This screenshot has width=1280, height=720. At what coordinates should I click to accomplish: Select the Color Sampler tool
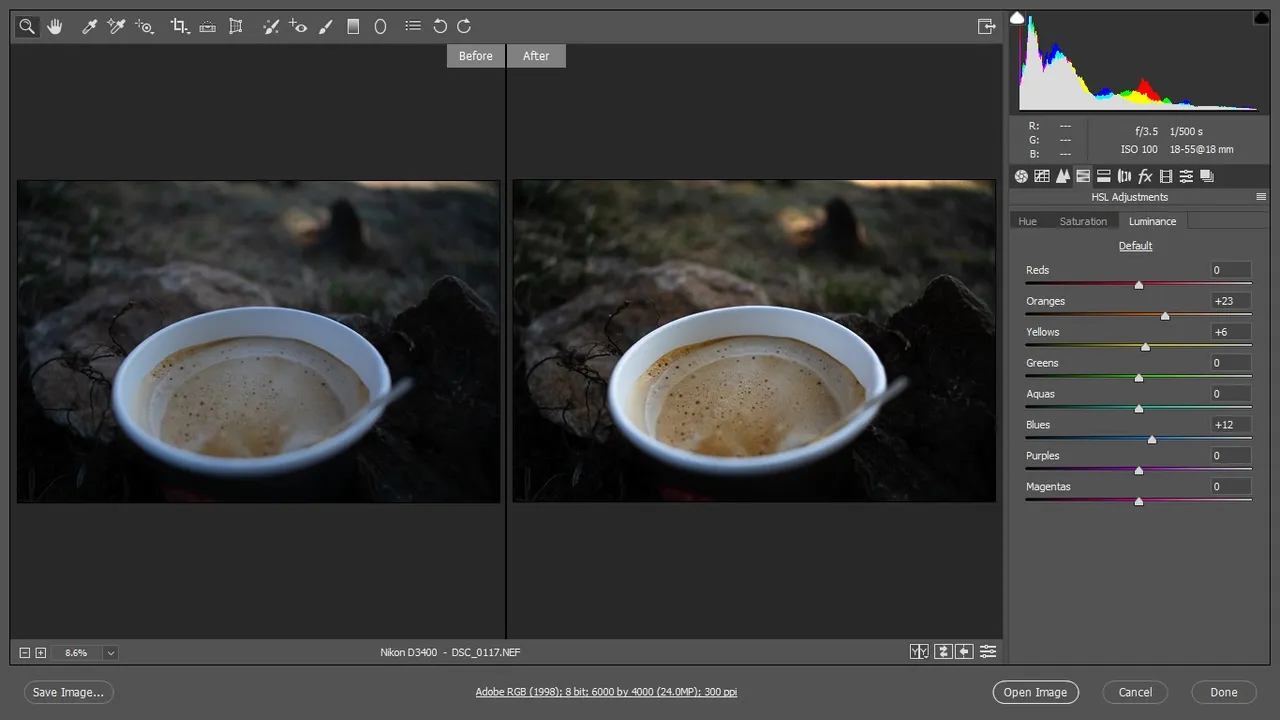coord(116,27)
